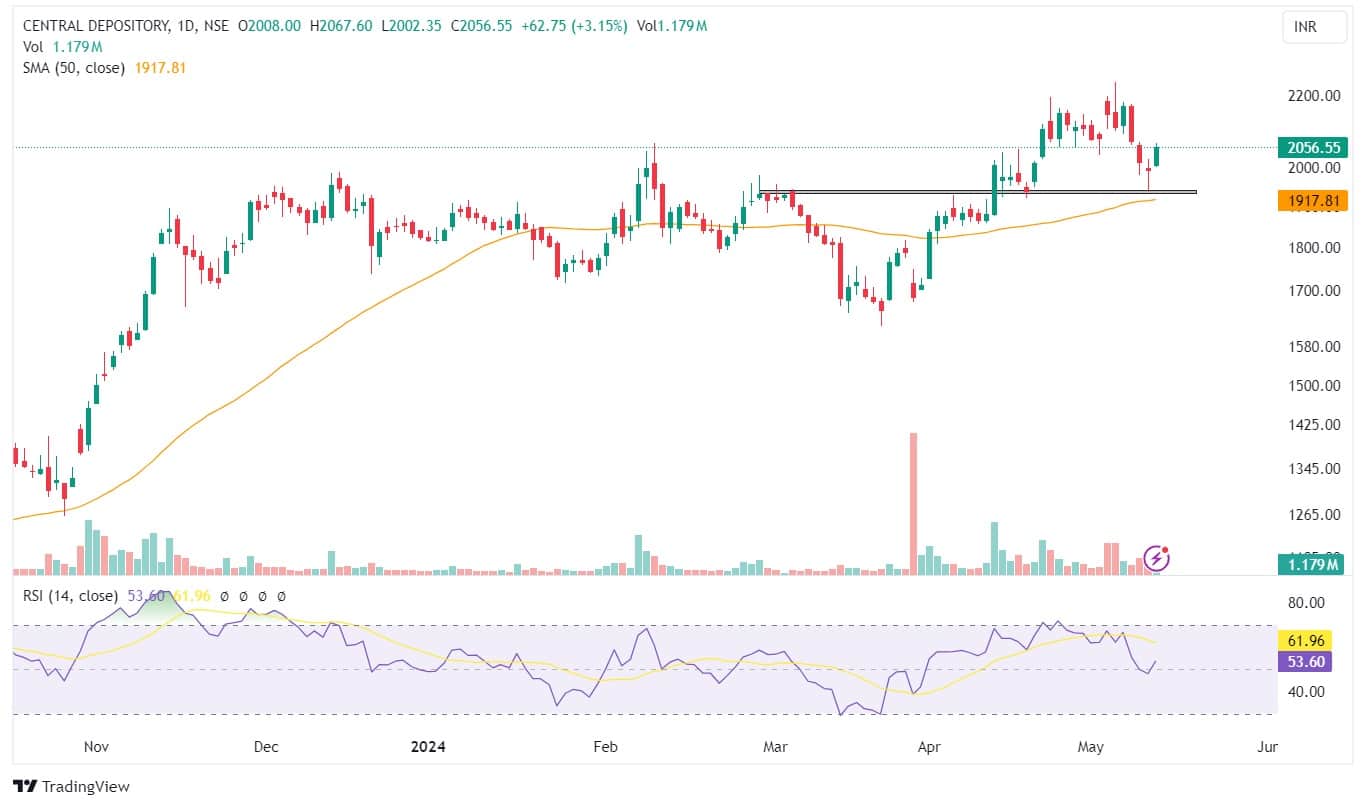Click the TradingView logo
This screenshot has width=1366, height=808.
71,786
